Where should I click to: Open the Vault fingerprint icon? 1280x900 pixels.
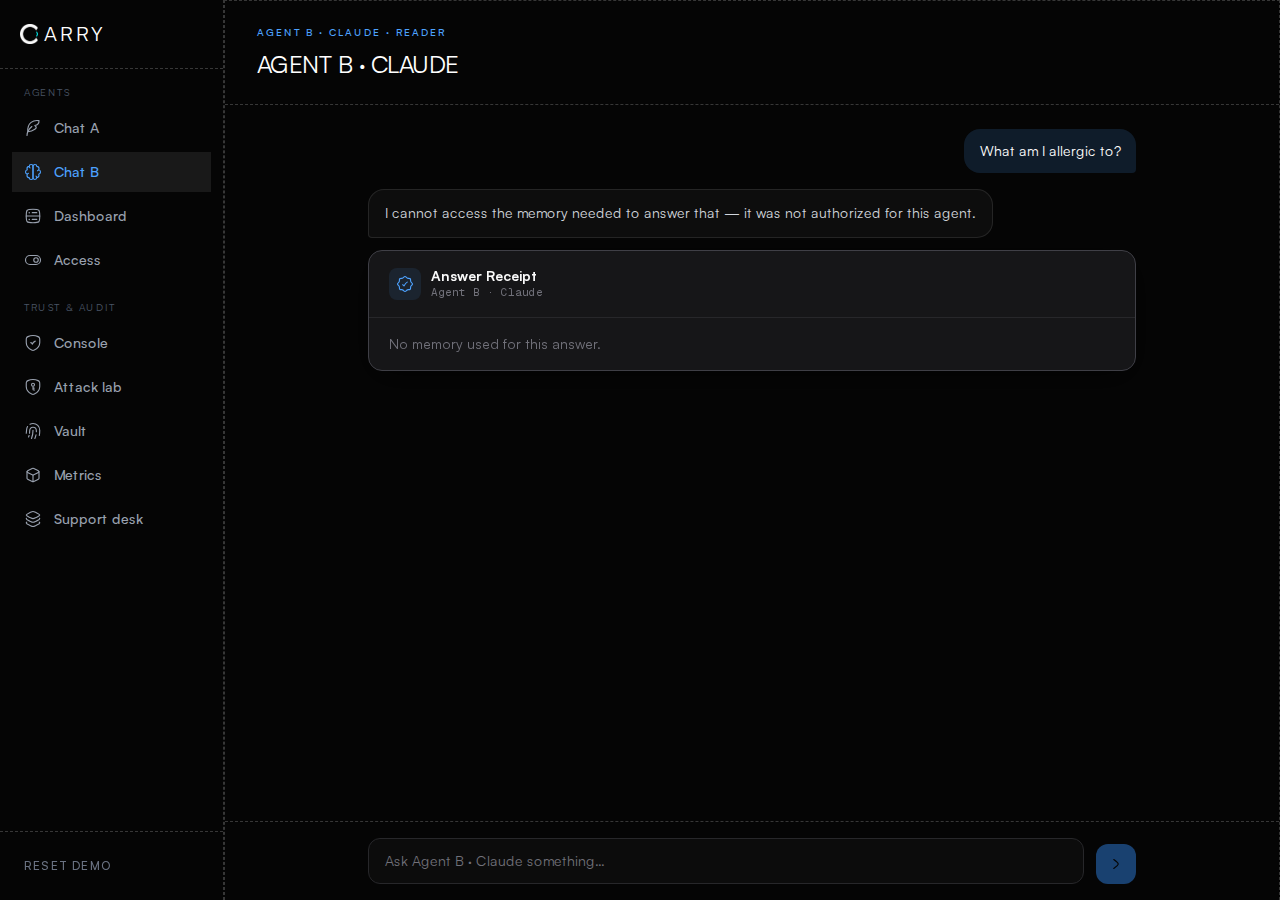[x=33, y=431]
